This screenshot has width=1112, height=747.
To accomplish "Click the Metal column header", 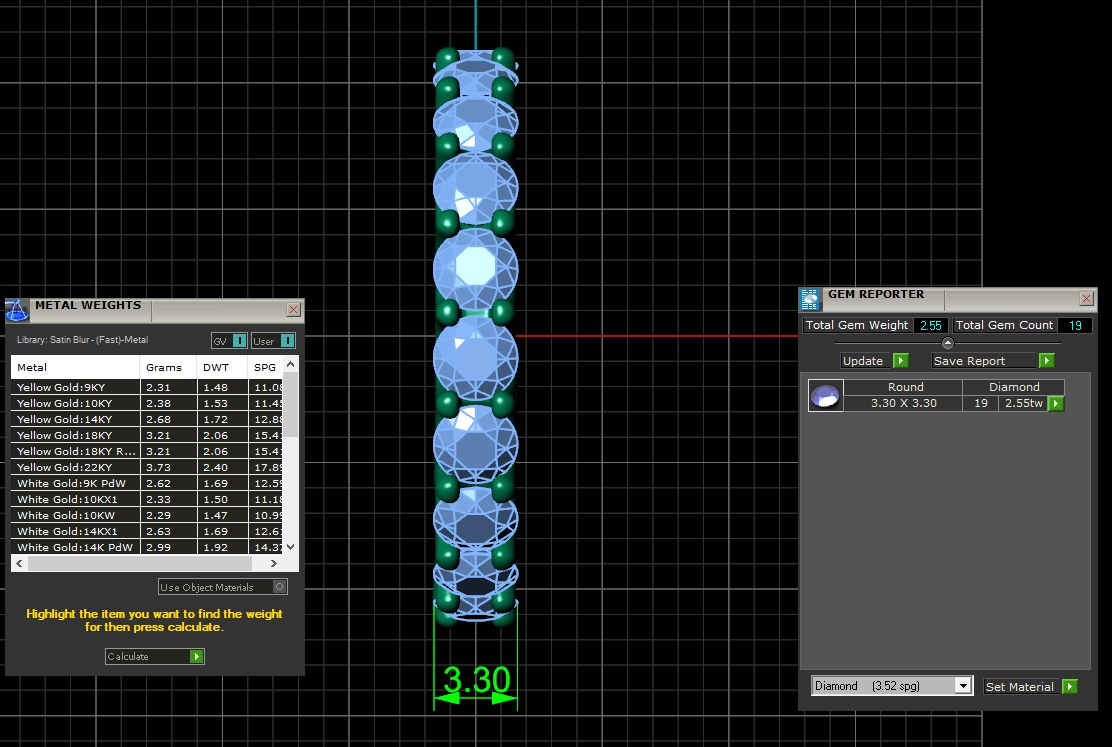I will point(75,367).
